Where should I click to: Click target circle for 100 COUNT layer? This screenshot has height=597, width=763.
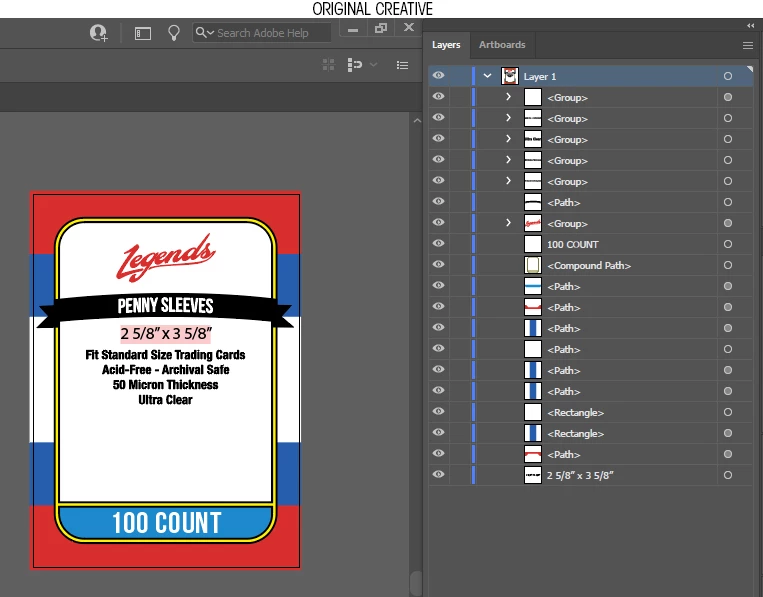(727, 244)
